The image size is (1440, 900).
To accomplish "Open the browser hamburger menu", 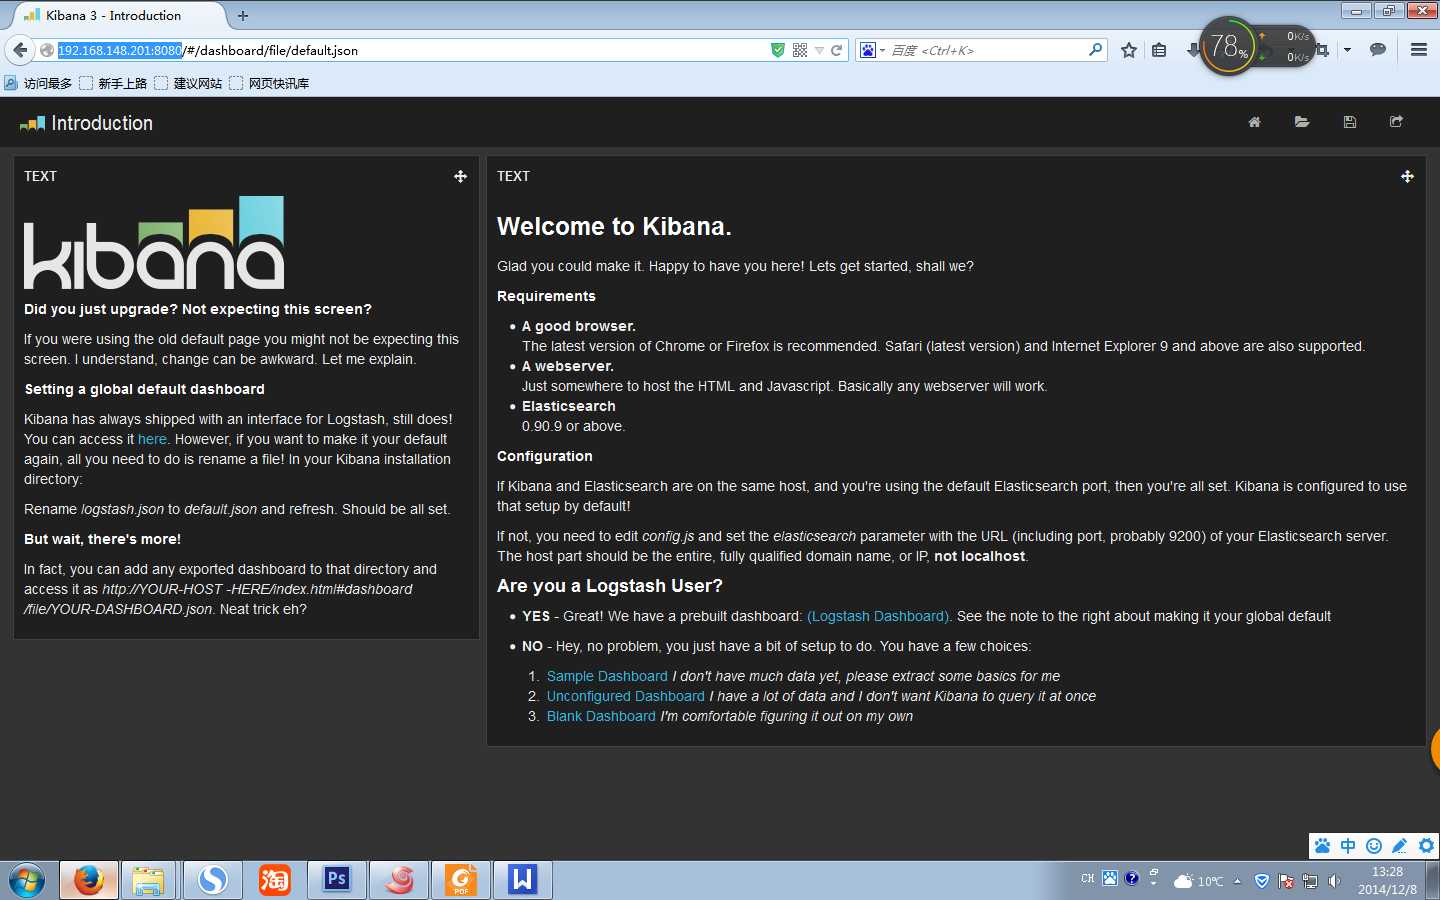I will [x=1418, y=50].
